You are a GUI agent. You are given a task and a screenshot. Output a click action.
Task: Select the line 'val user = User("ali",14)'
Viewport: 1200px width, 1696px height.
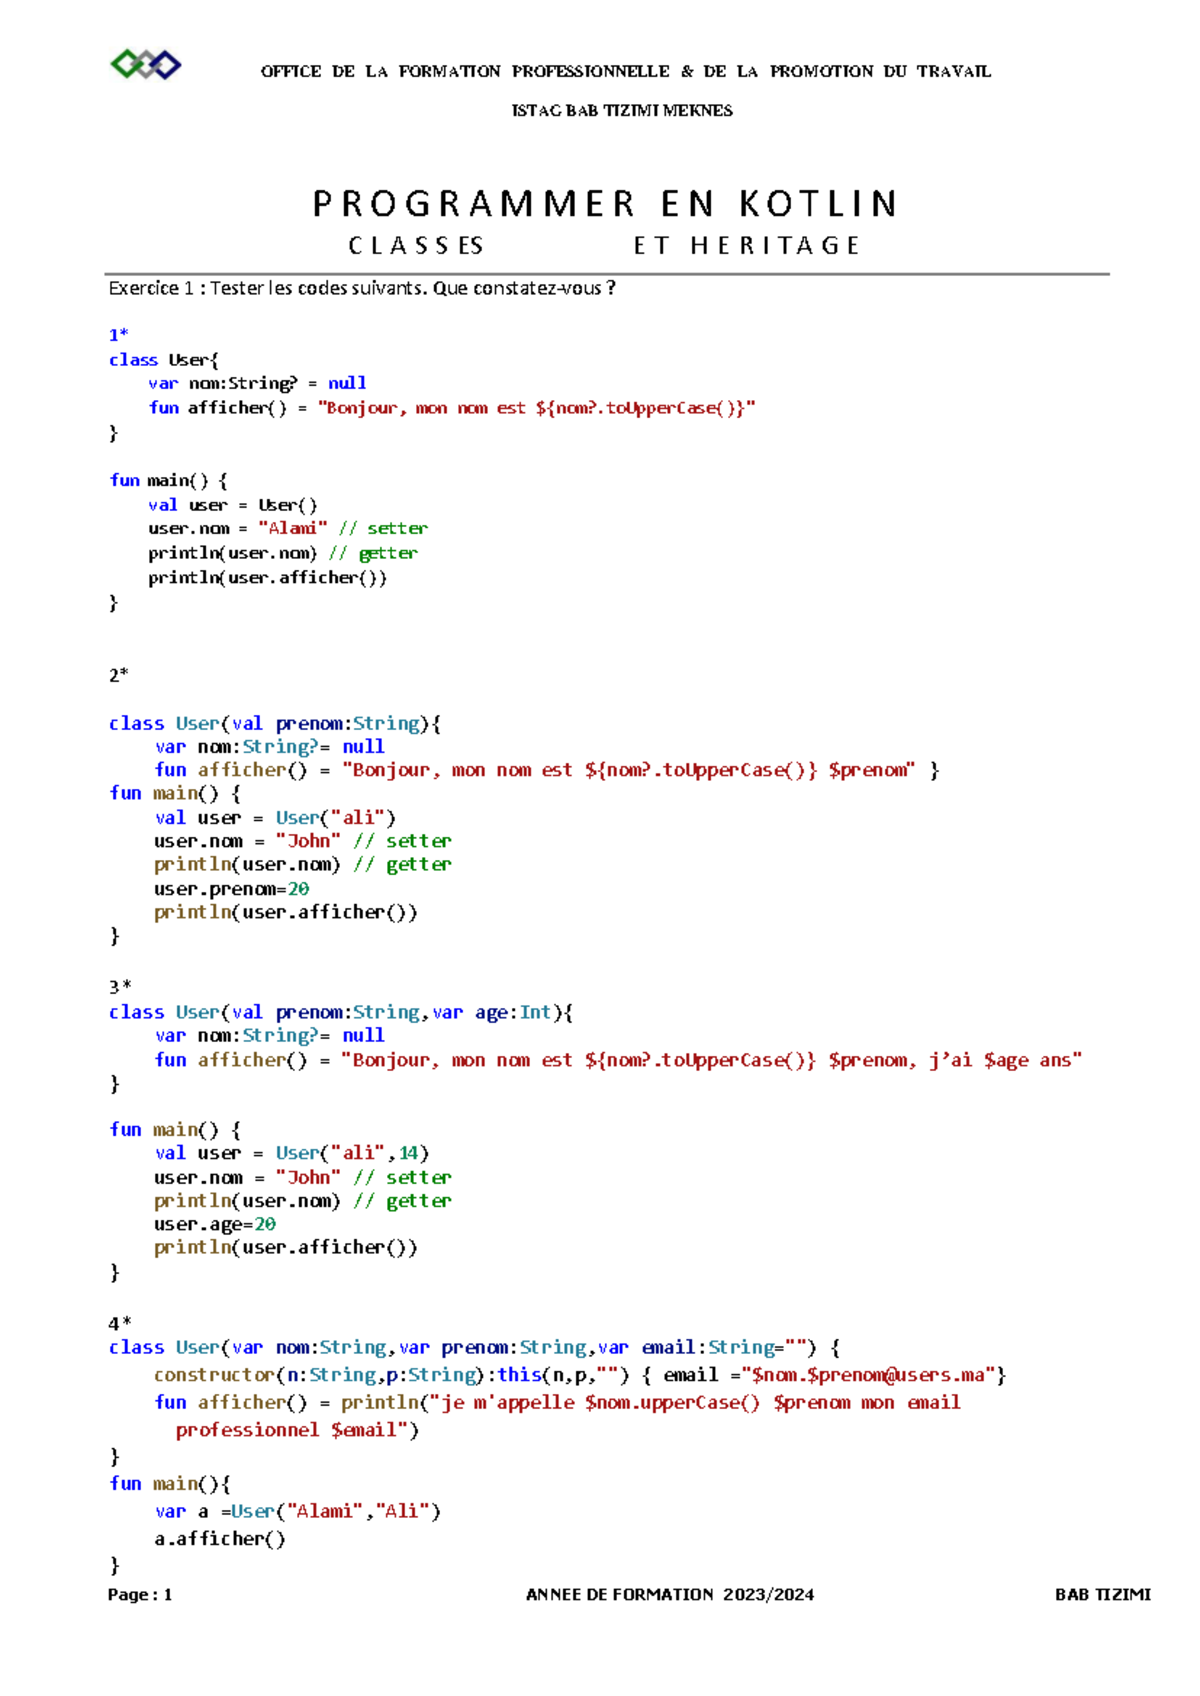pos(292,1153)
